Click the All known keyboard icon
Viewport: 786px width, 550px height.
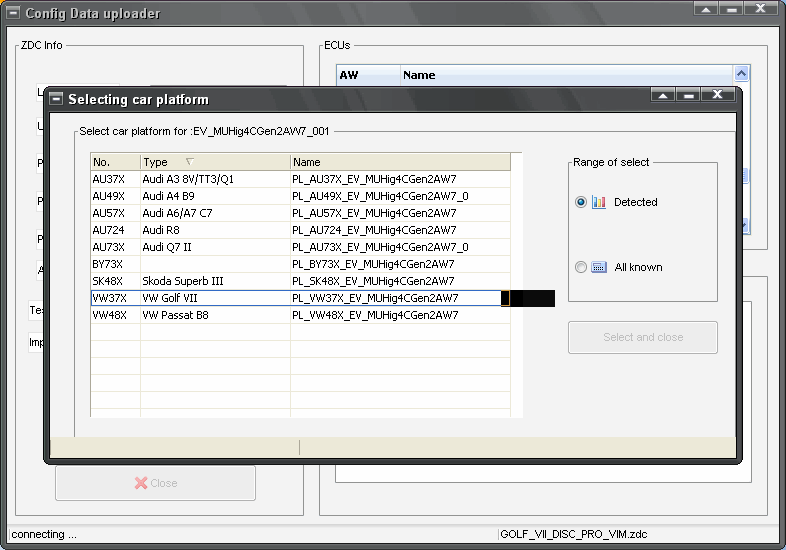coord(599,267)
